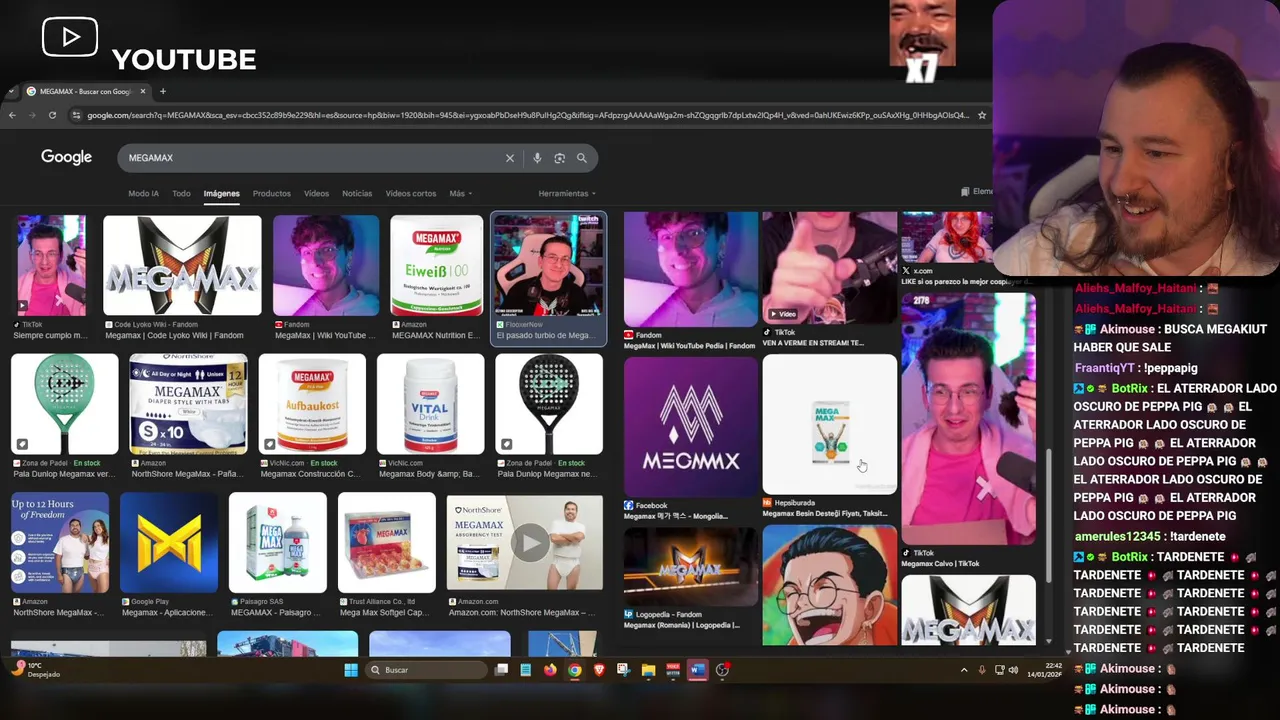
Task: Open laughing cartoon character image
Action: [830, 585]
